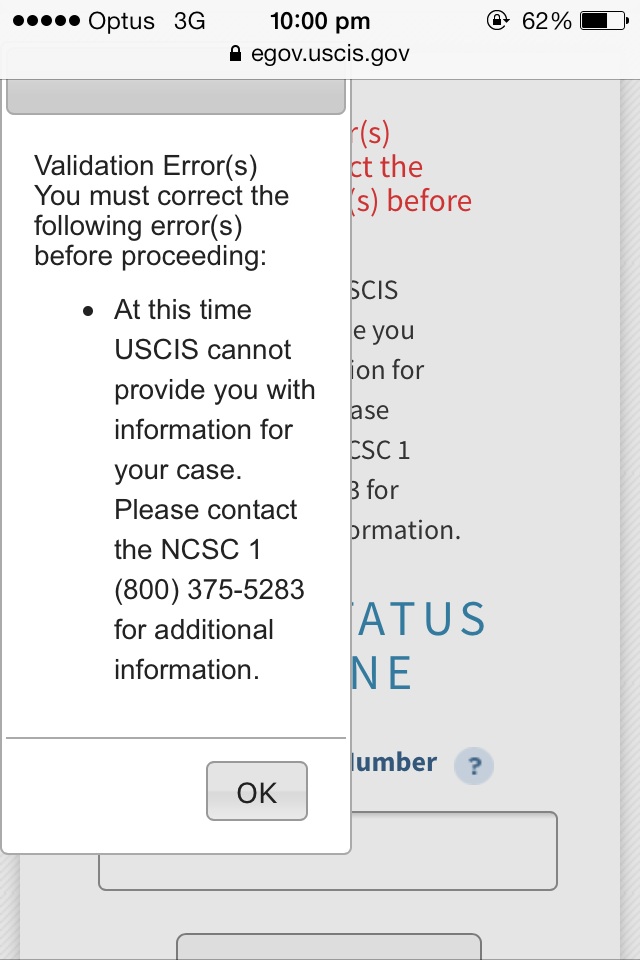Tap the egov.uscis.gov address bar

tap(320, 54)
